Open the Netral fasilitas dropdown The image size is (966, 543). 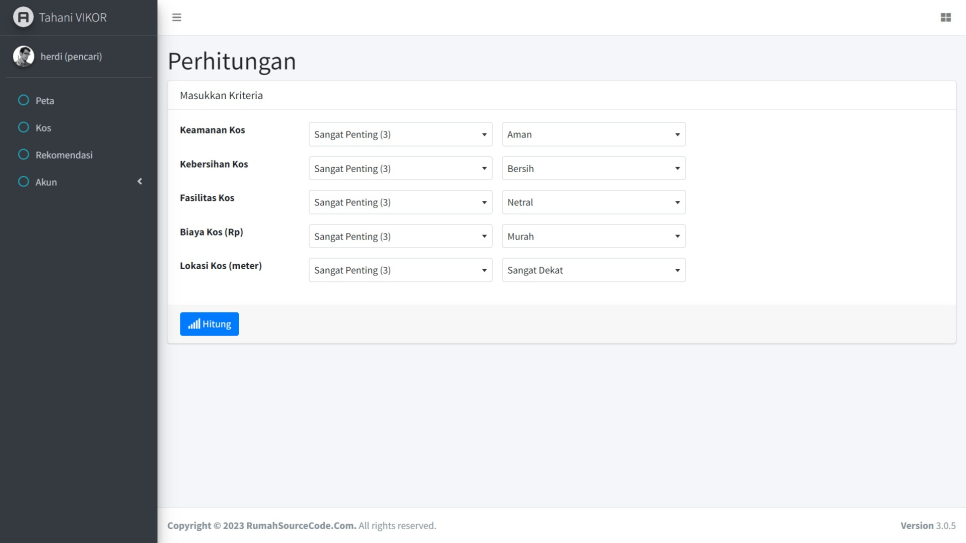(593, 202)
